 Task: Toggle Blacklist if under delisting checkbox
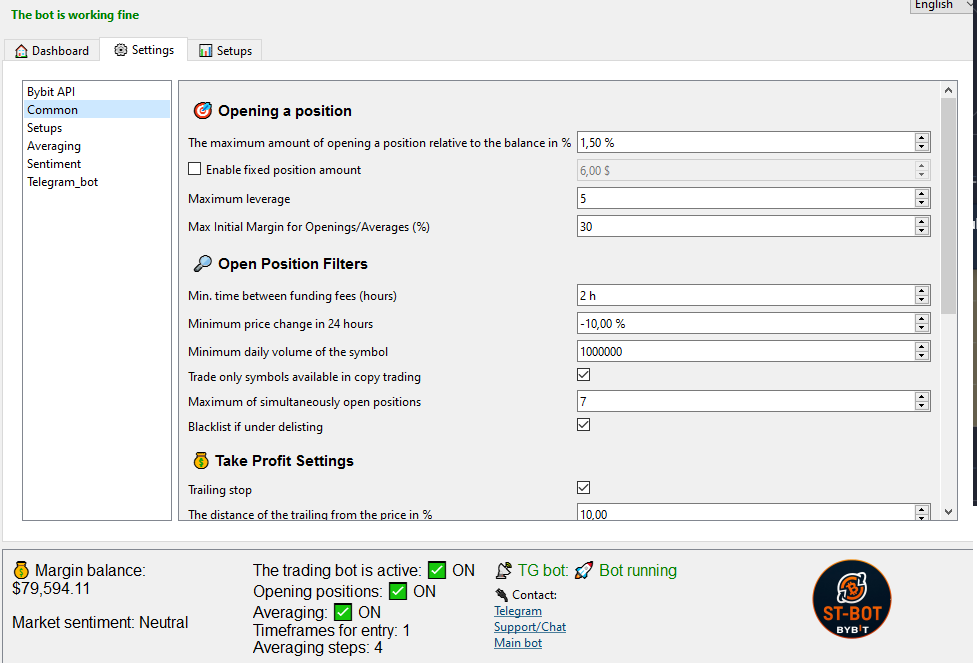pos(583,424)
